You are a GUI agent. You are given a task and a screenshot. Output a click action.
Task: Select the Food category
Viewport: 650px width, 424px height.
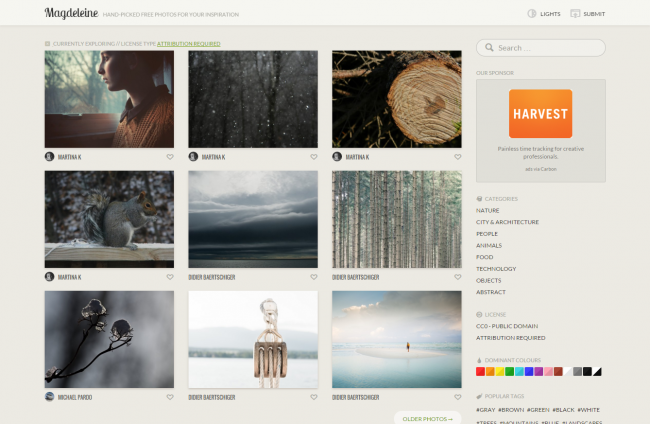(485, 257)
